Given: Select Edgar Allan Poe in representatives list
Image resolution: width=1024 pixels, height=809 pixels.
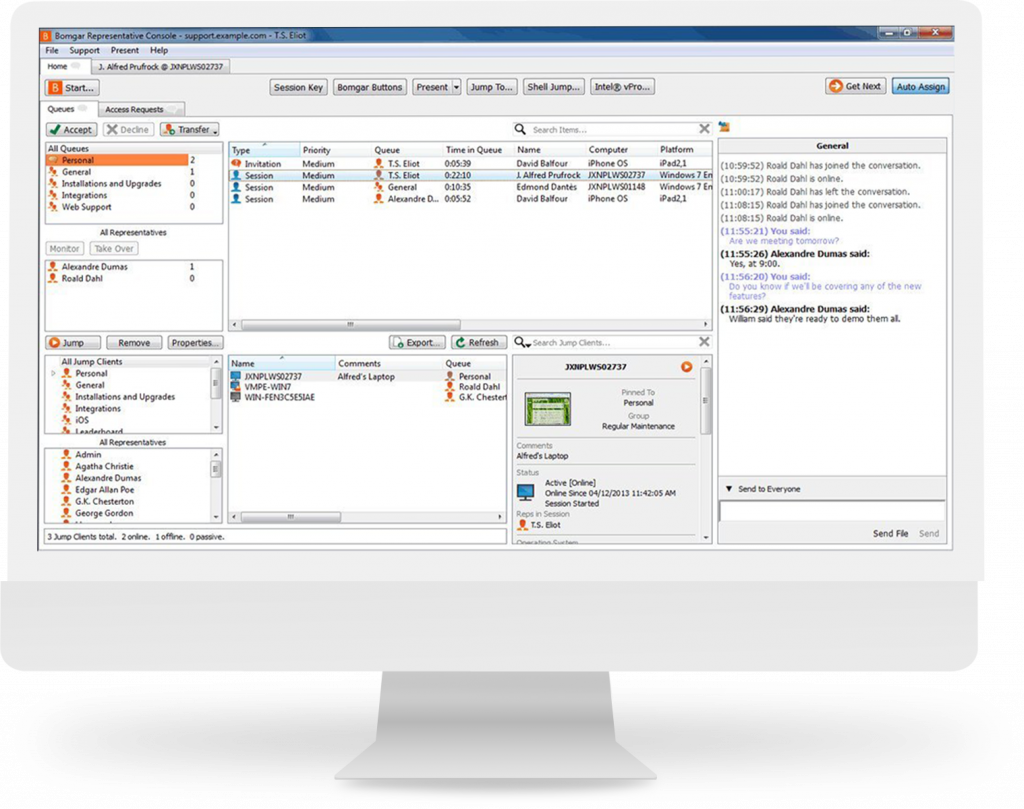Looking at the screenshot, I should point(104,490).
